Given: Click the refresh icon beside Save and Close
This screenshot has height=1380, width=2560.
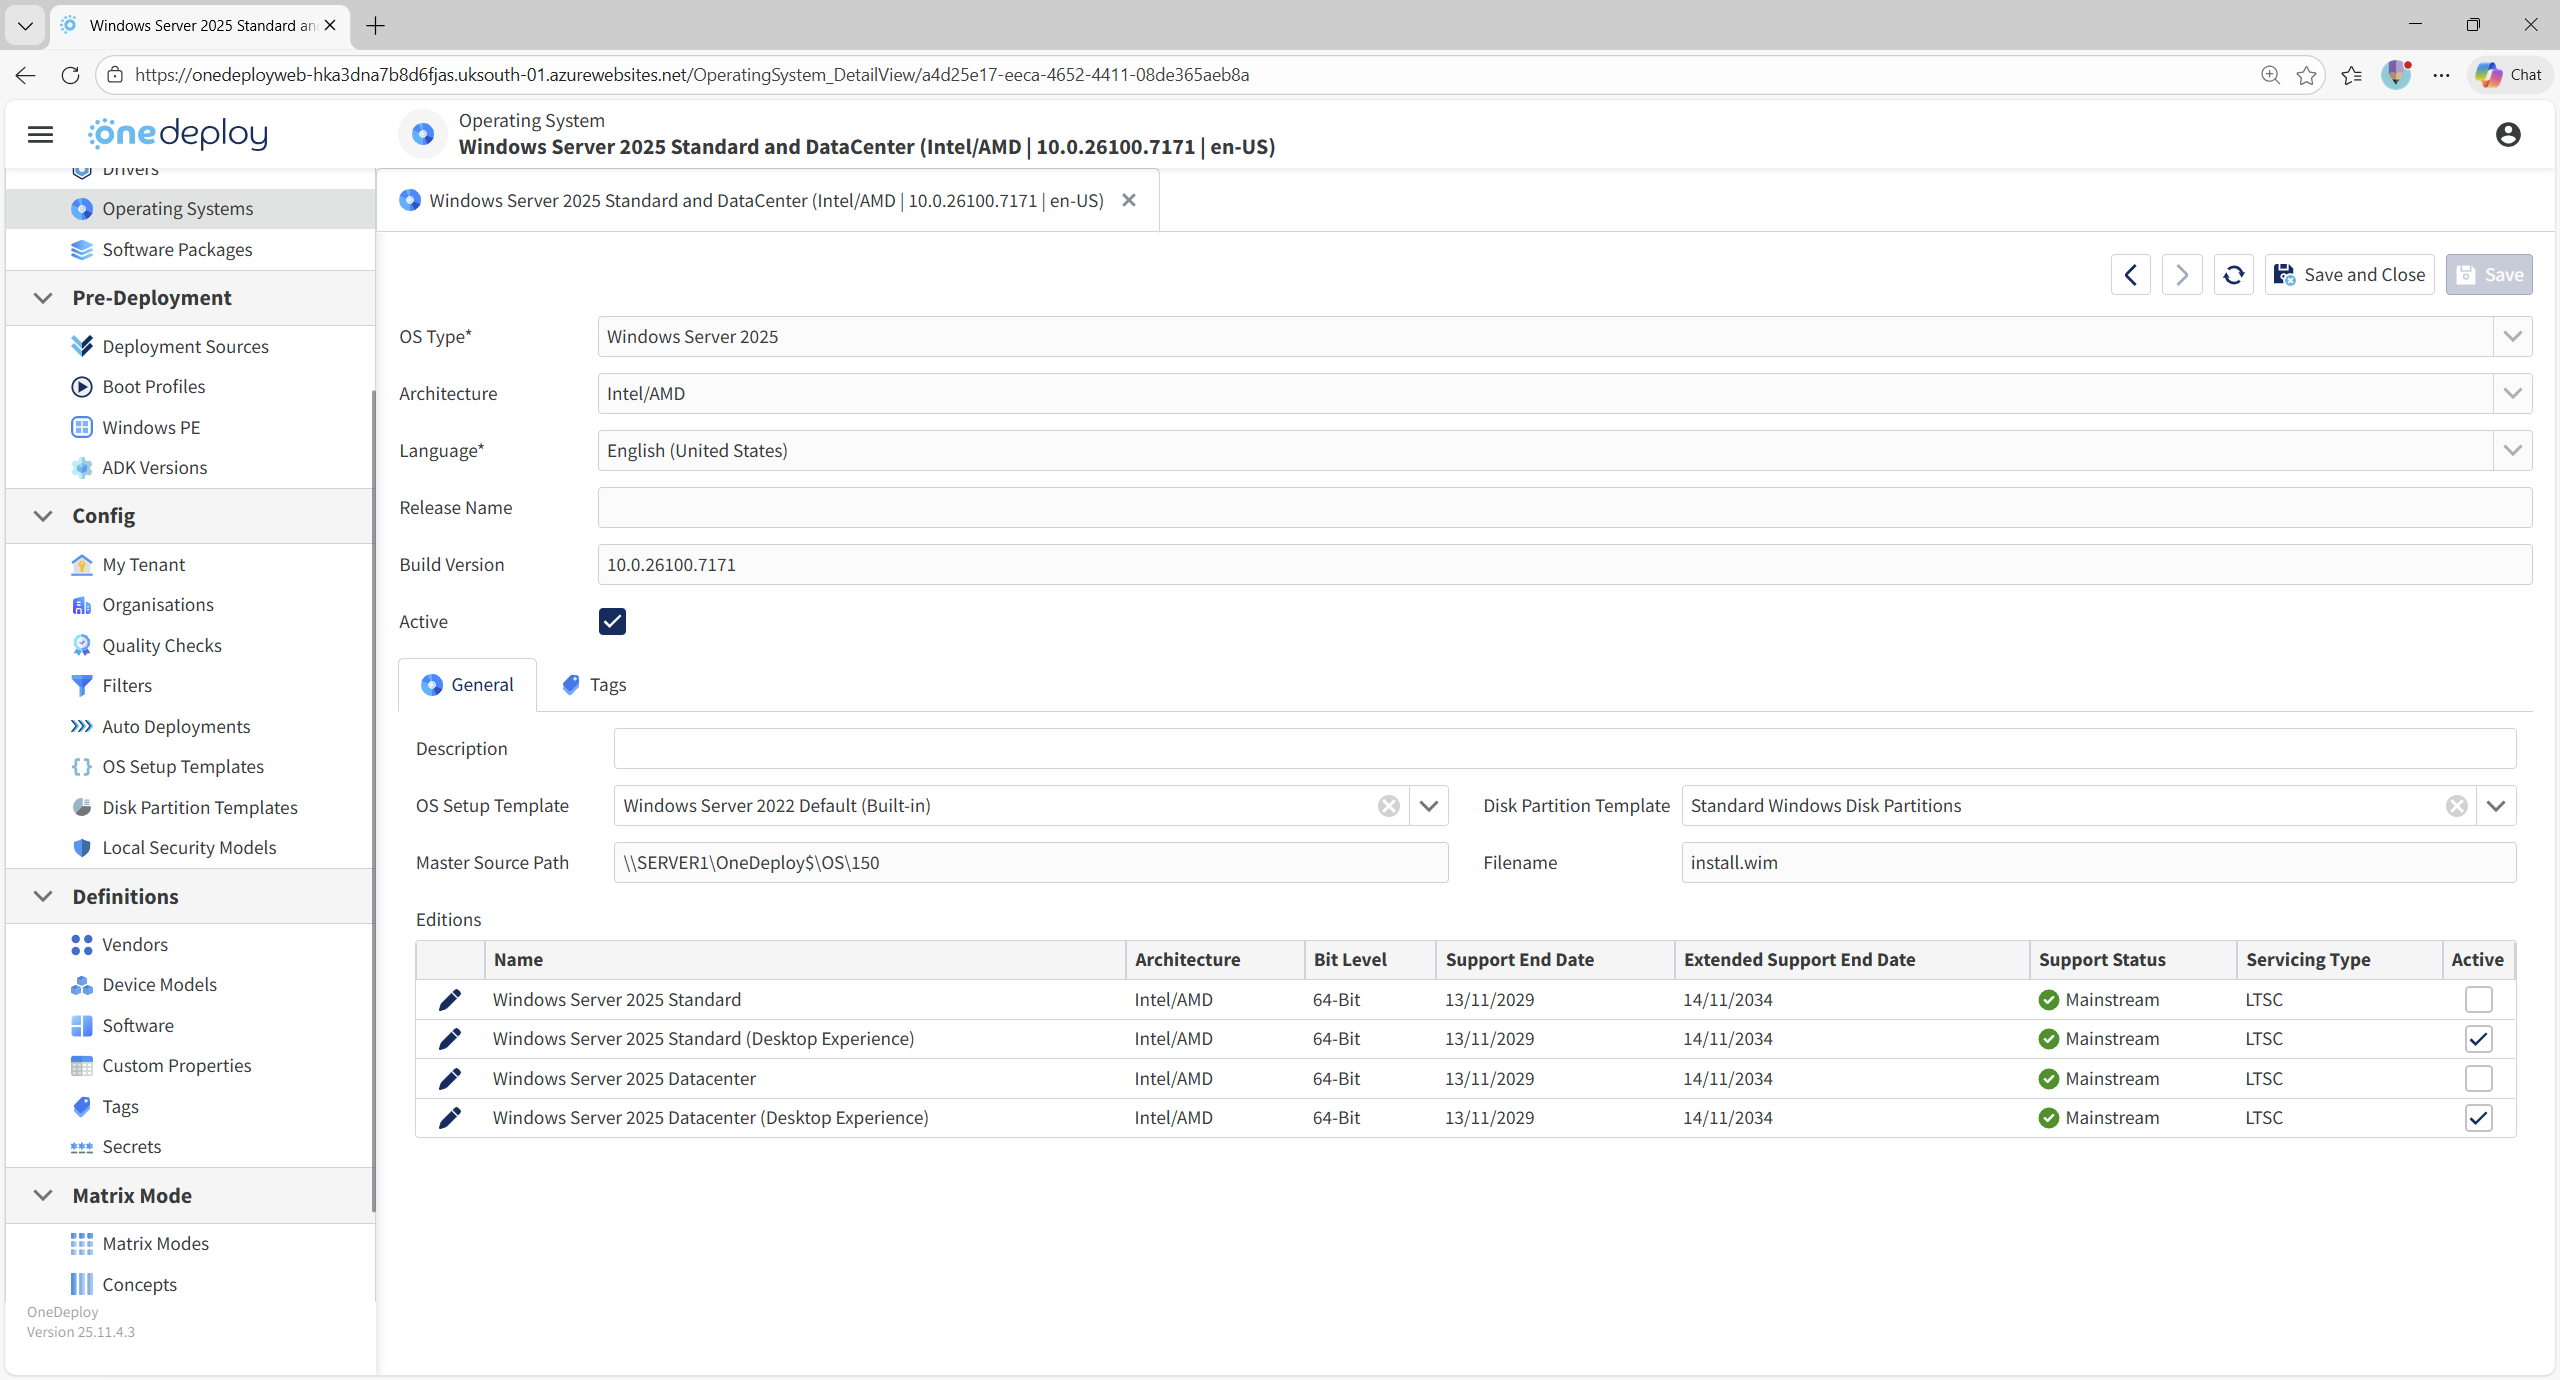Looking at the screenshot, I should tap(2233, 275).
